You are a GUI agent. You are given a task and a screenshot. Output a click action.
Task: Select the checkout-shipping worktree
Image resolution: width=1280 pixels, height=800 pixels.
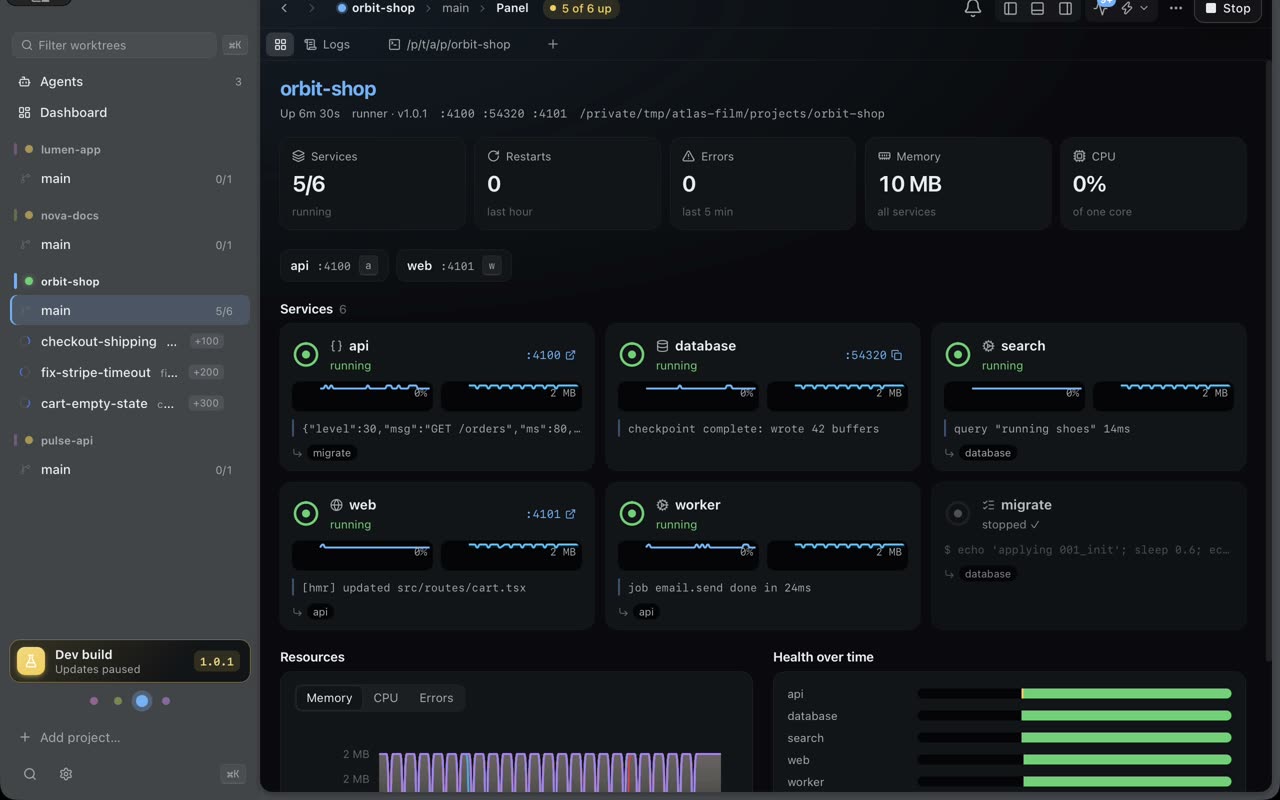130,341
